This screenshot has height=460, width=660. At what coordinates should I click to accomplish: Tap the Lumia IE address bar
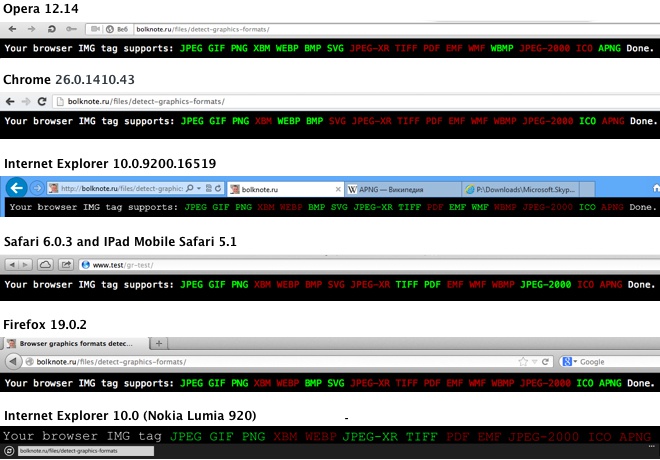pyautogui.click(x=86, y=451)
